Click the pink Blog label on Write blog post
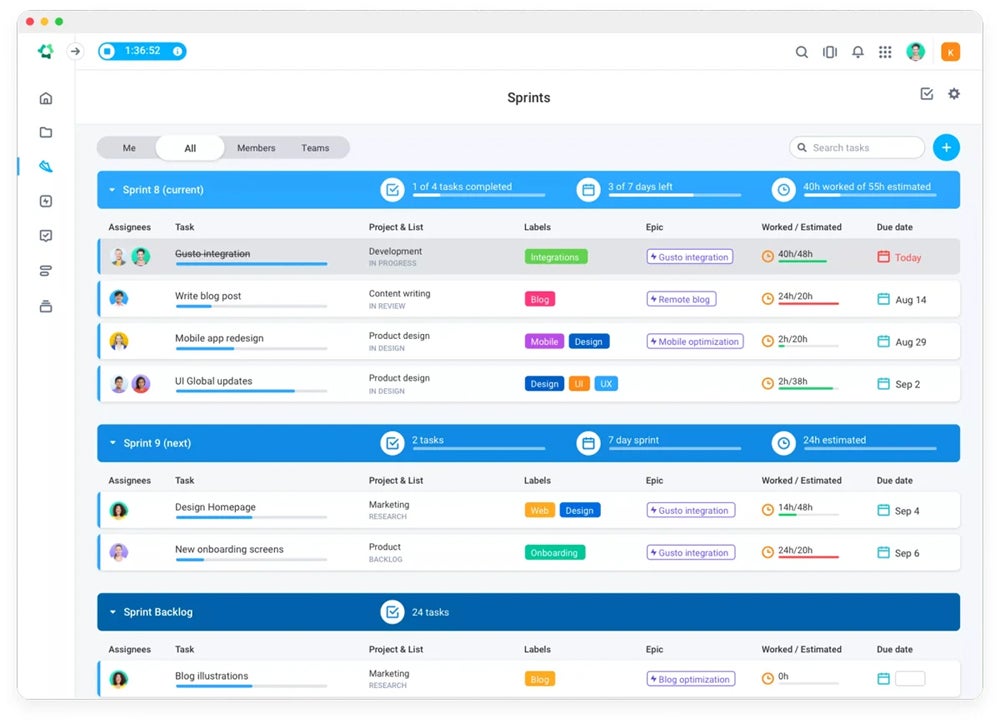 [x=540, y=299]
